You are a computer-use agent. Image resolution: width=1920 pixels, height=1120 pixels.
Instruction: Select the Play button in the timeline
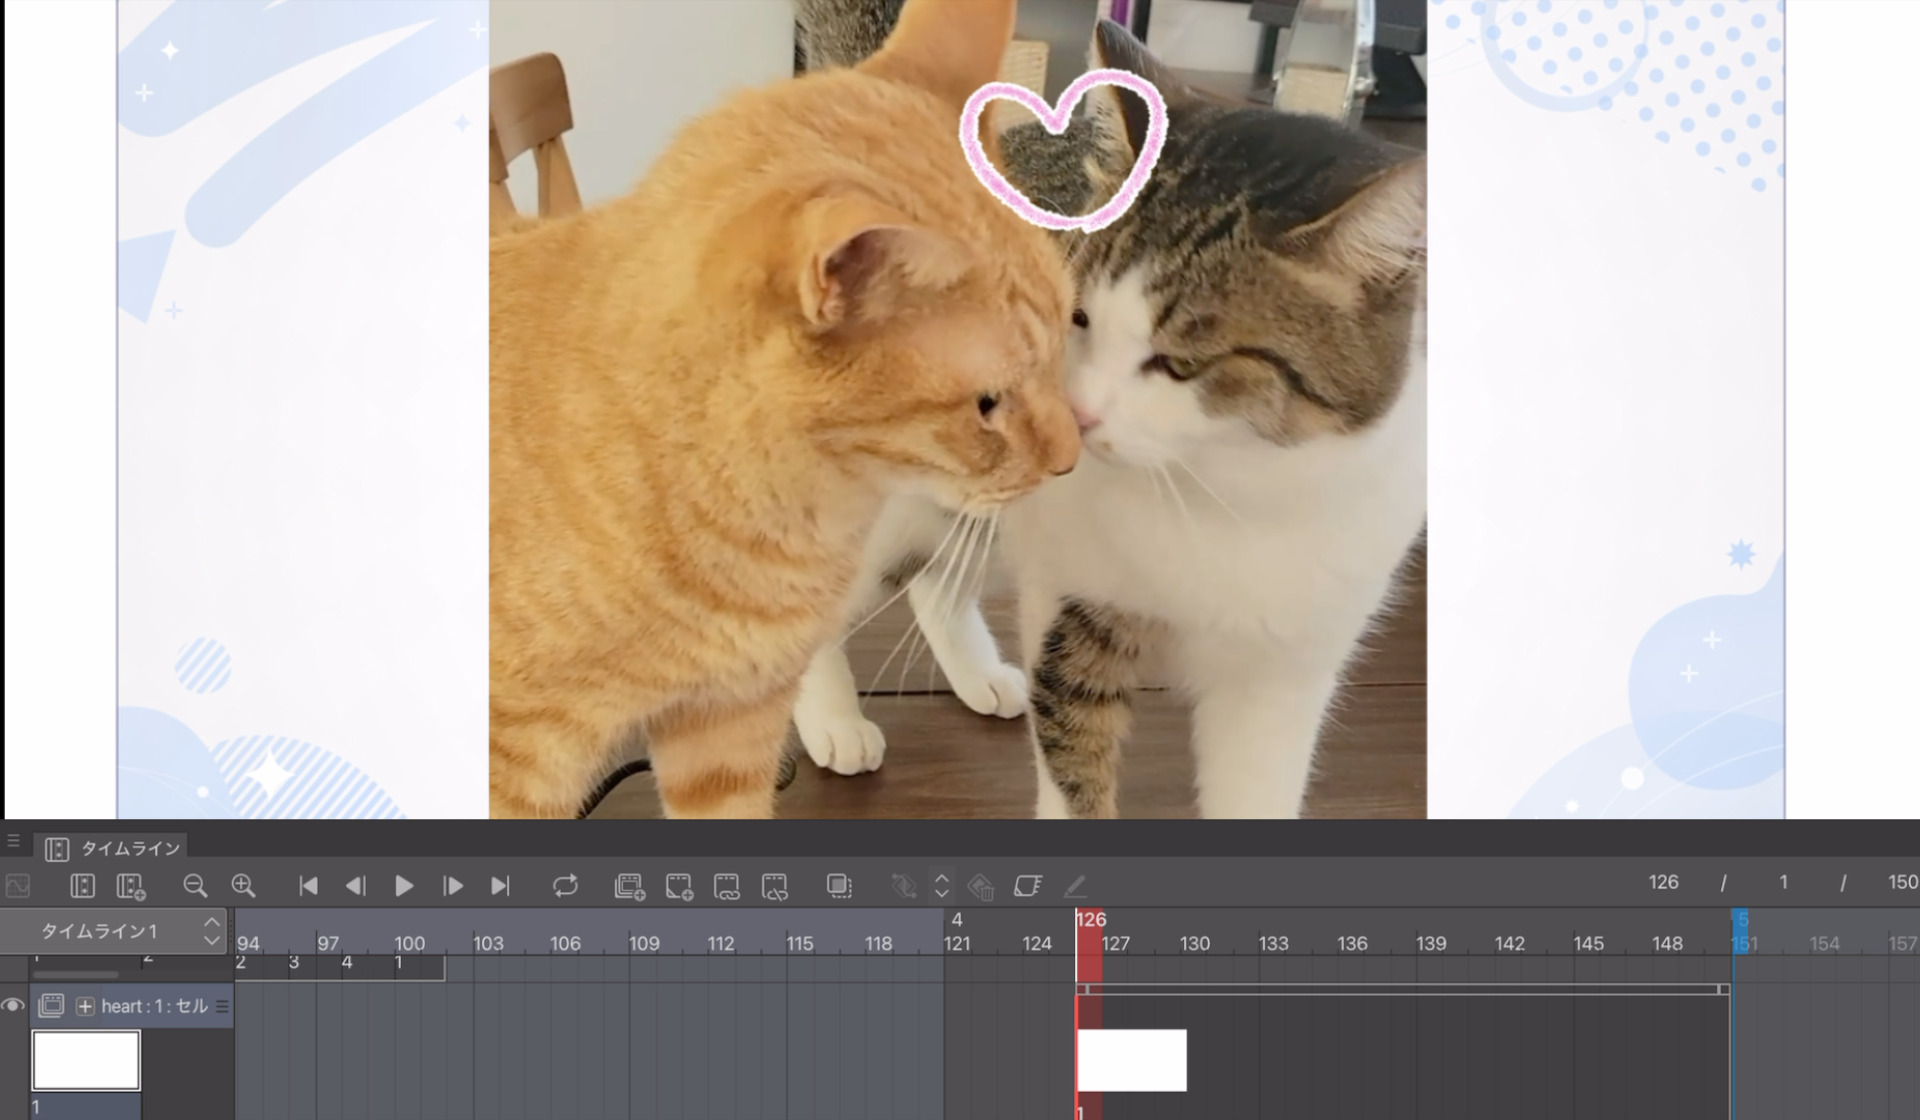(404, 886)
